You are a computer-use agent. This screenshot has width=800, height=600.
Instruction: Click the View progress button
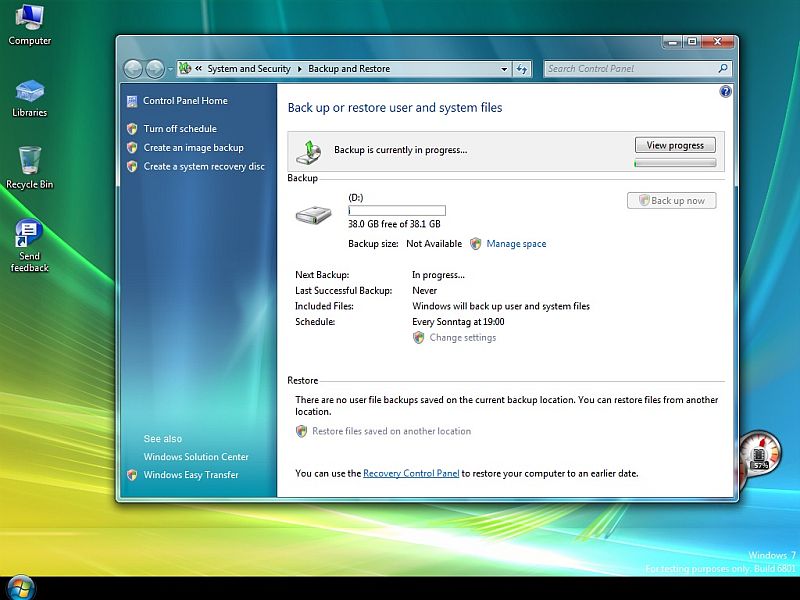675,145
